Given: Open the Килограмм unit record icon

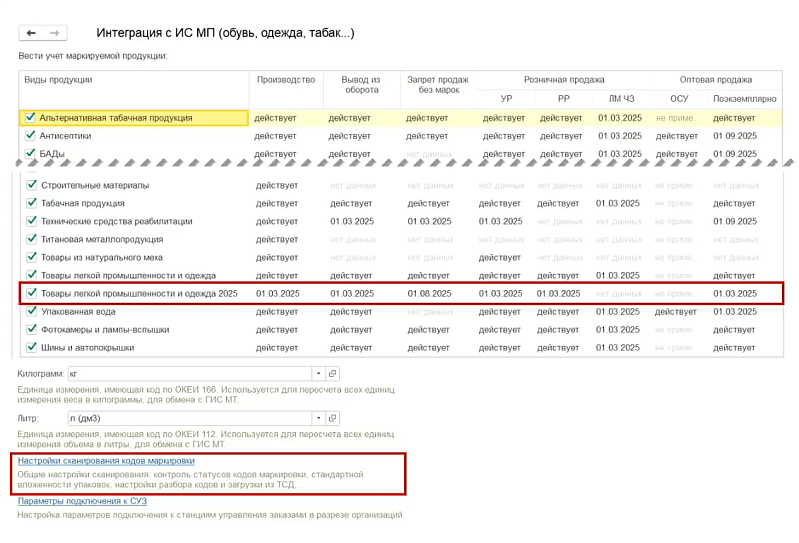Looking at the screenshot, I should pos(332,373).
